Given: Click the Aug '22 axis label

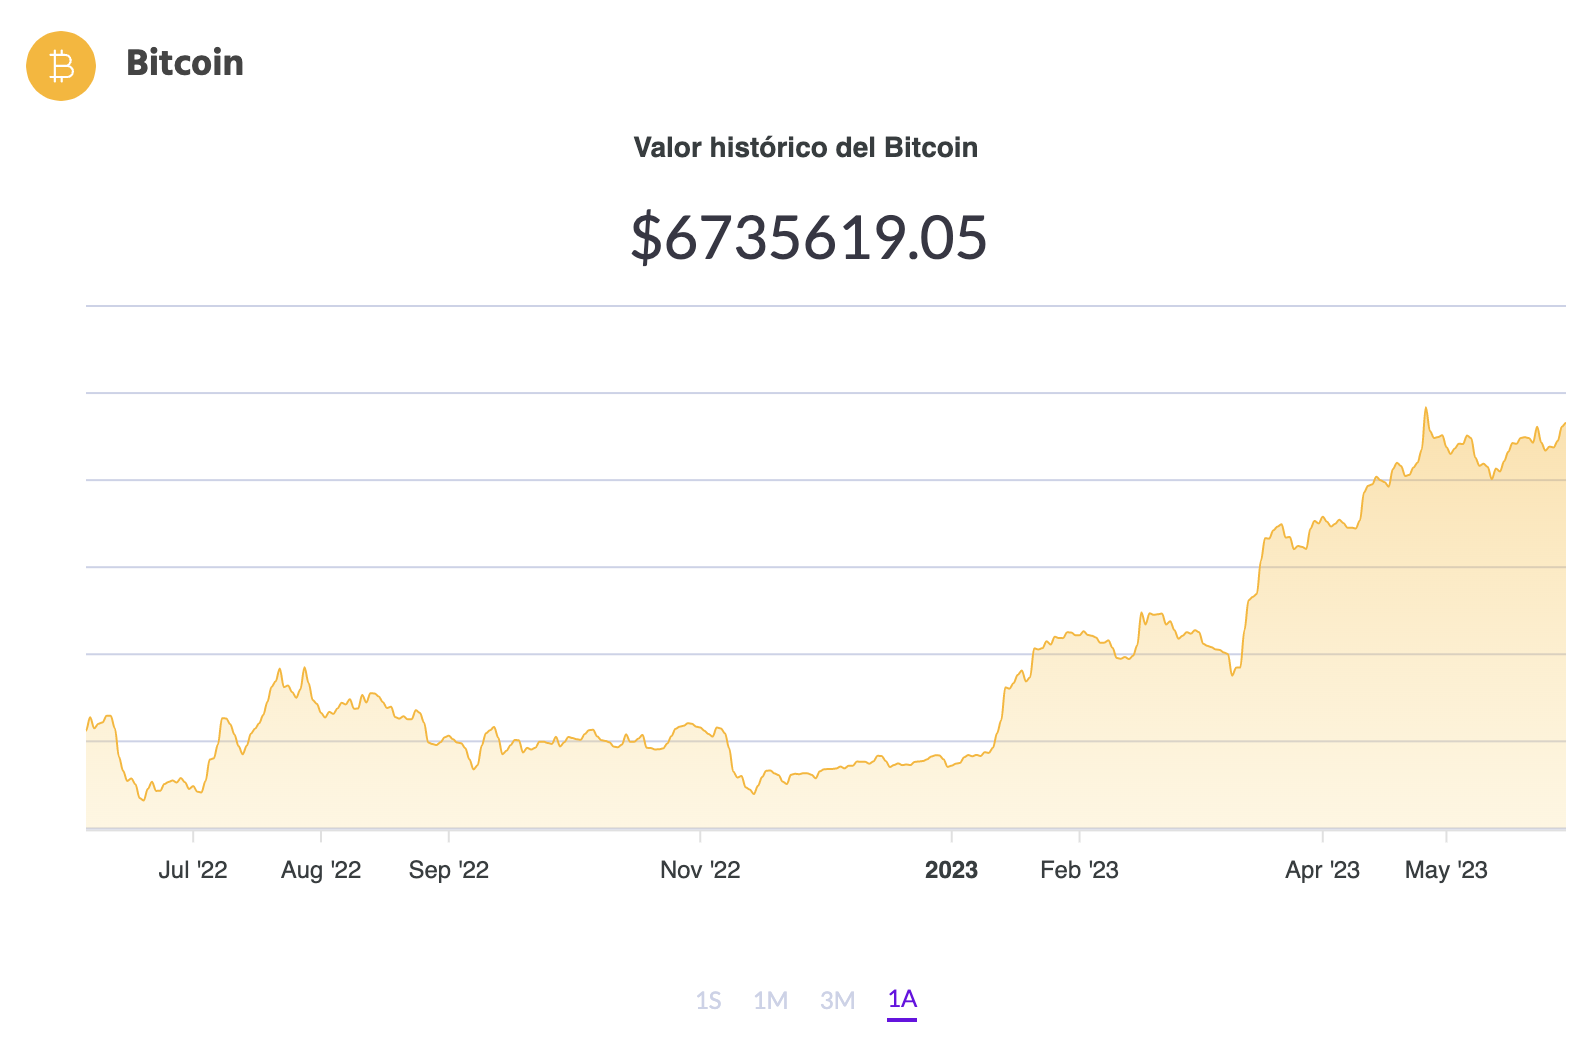Looking at the screenshot, I should [x=322, y=870].
